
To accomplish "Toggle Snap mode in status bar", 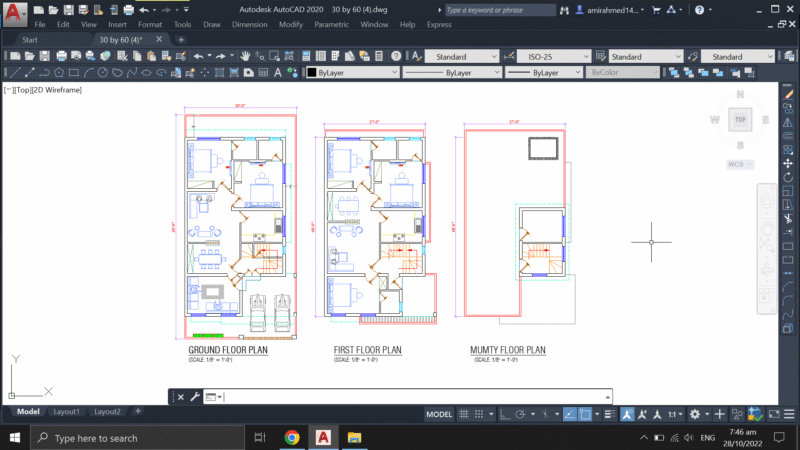I will pos(479,414).
